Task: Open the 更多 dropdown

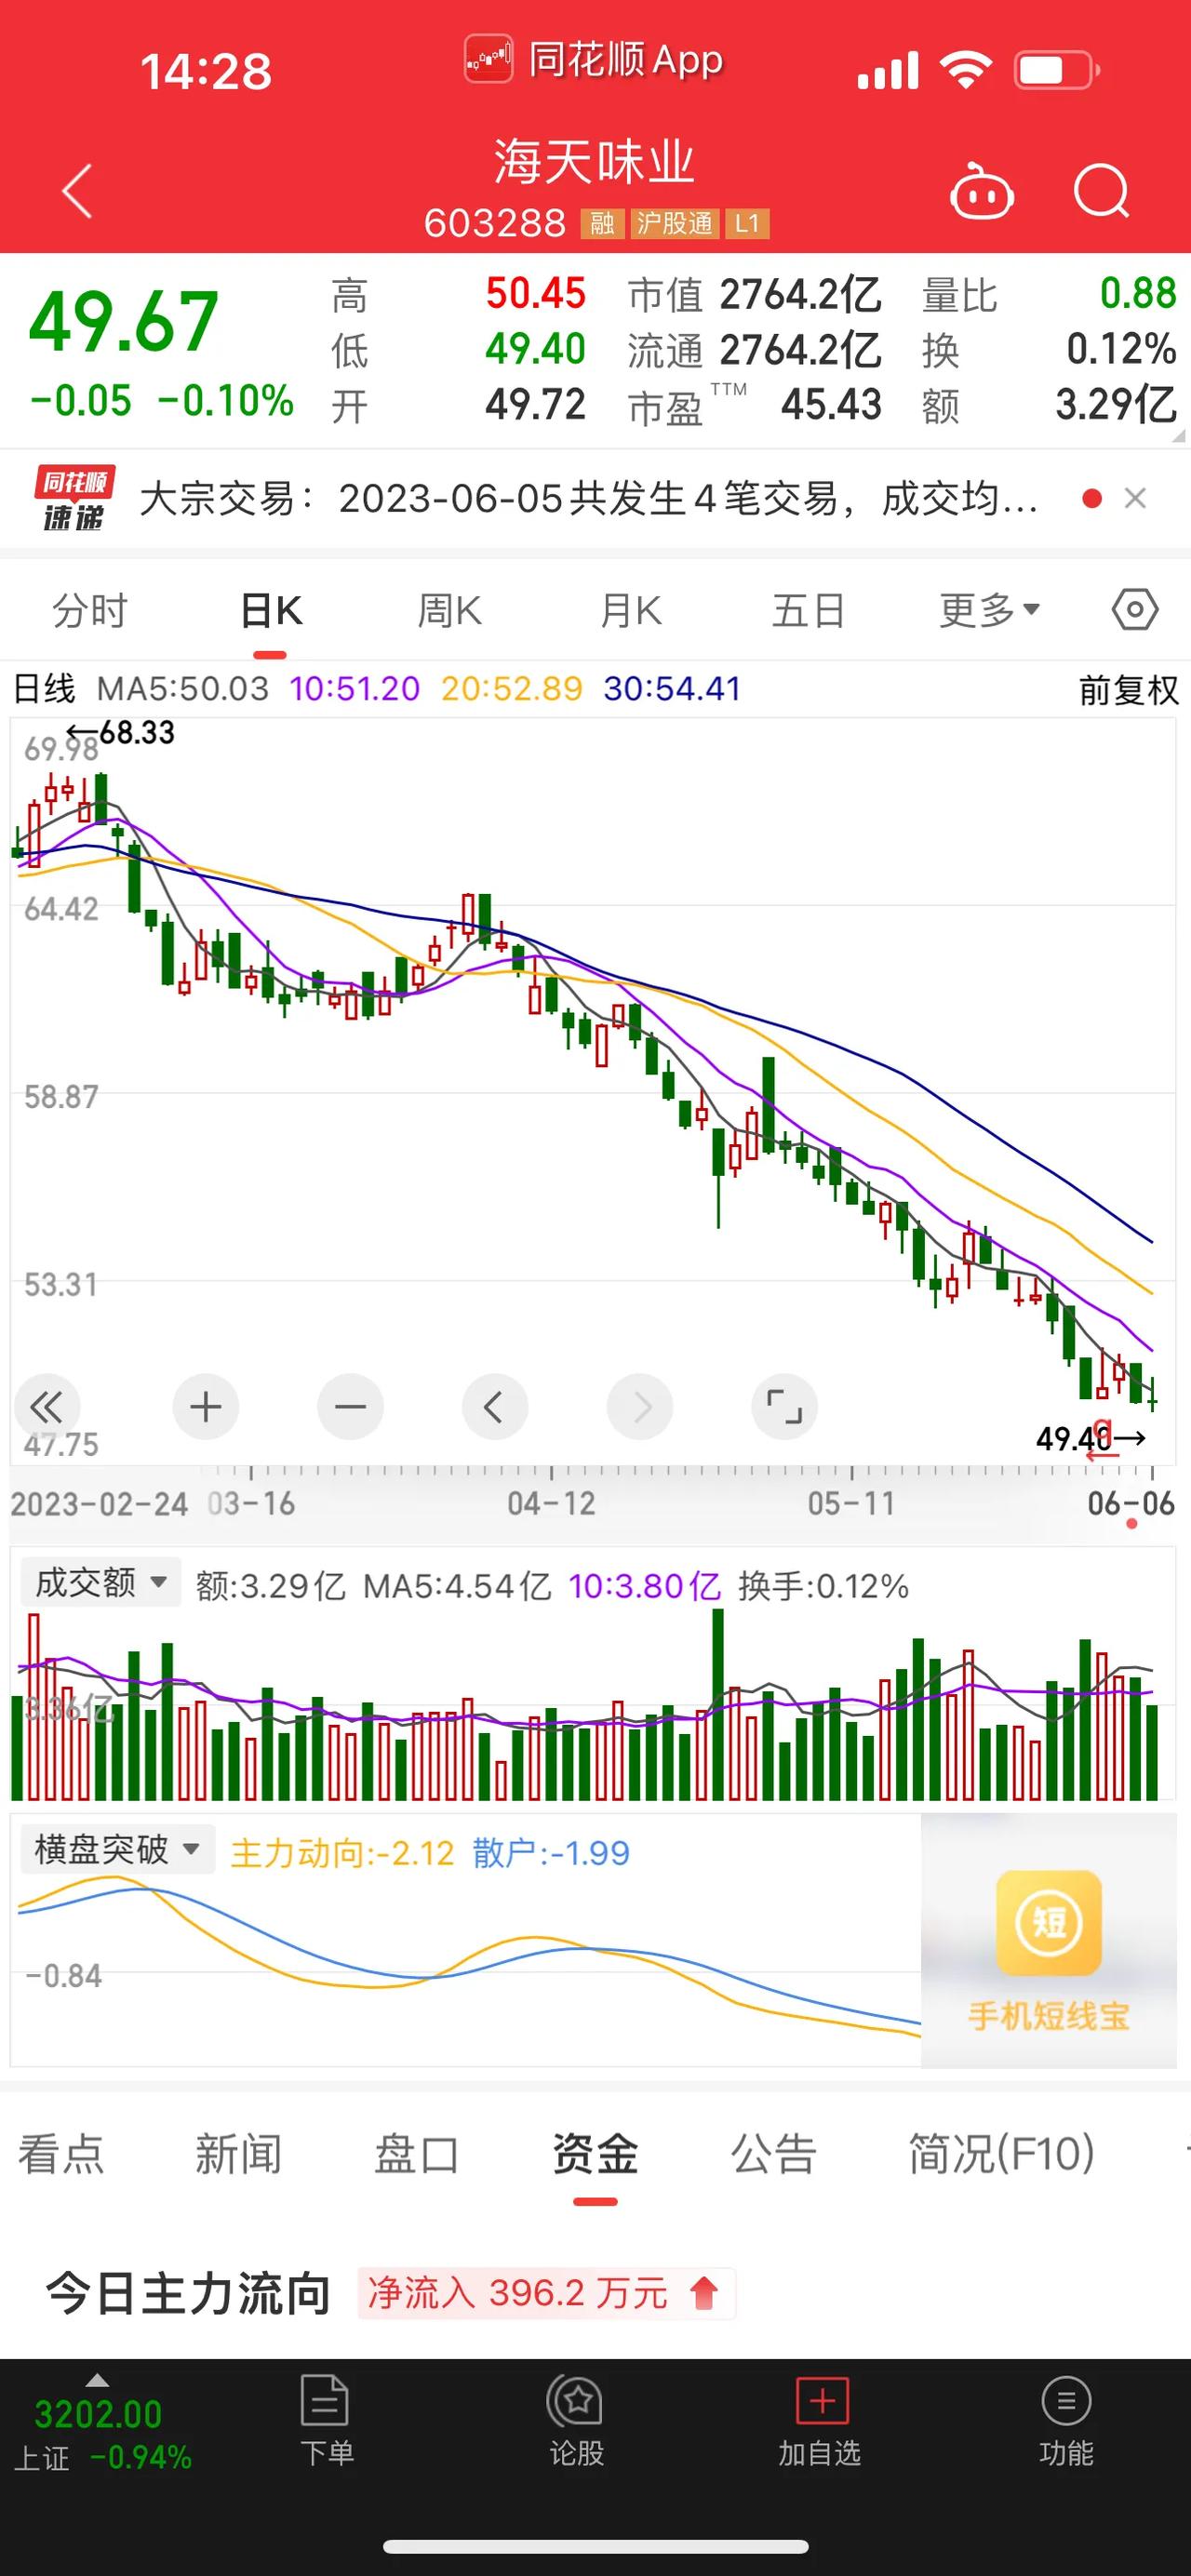Action: (989, 610)
